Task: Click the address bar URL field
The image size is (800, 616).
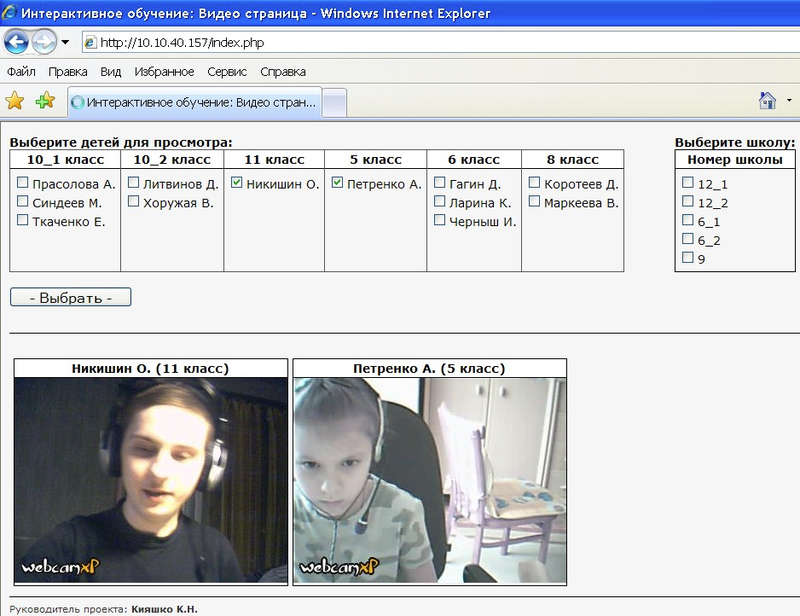Action: (441, 42)
